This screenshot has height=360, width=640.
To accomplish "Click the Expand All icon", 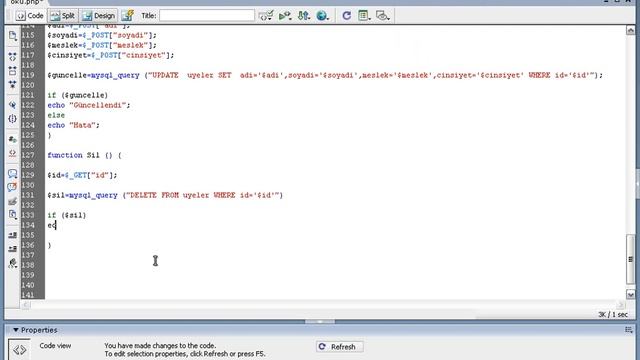I will [13, 84].
